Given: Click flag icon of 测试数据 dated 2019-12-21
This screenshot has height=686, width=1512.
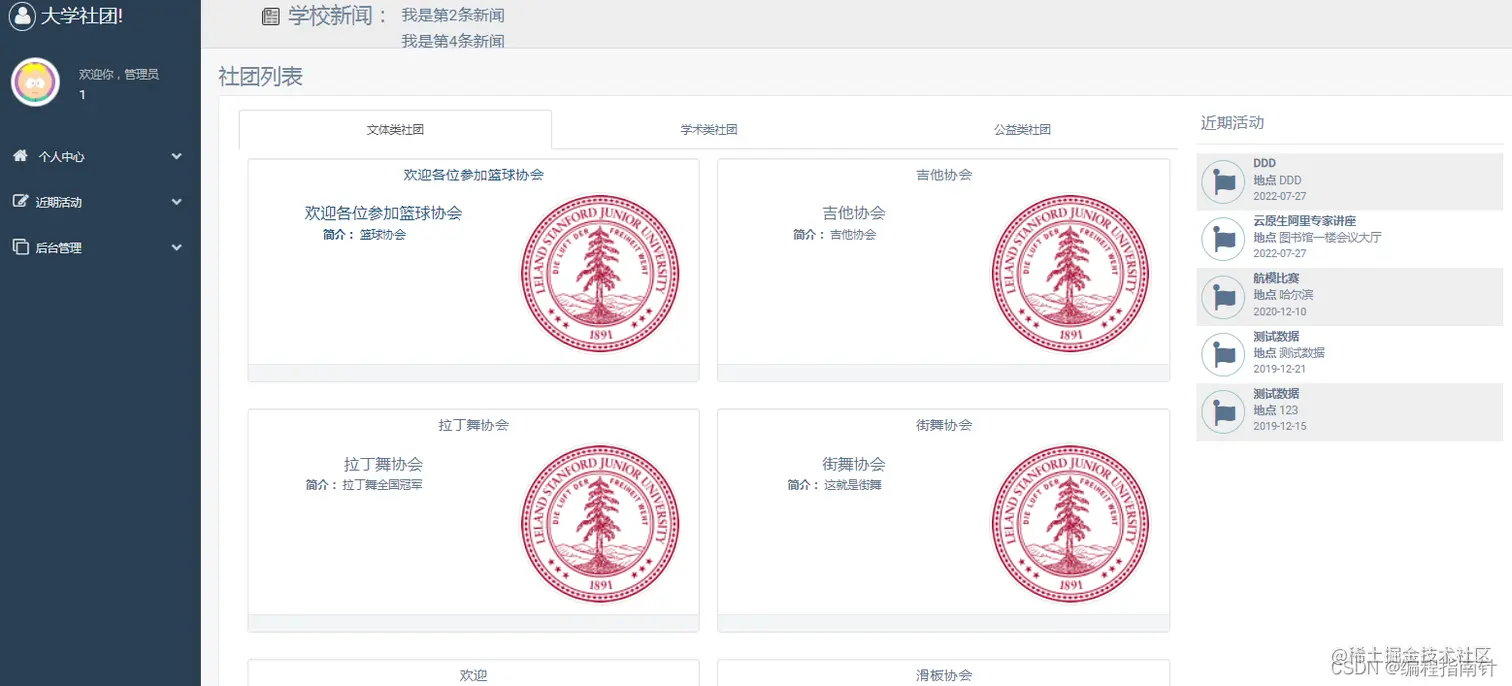Looking at the screenshot, I should (x=1223, y=355).
